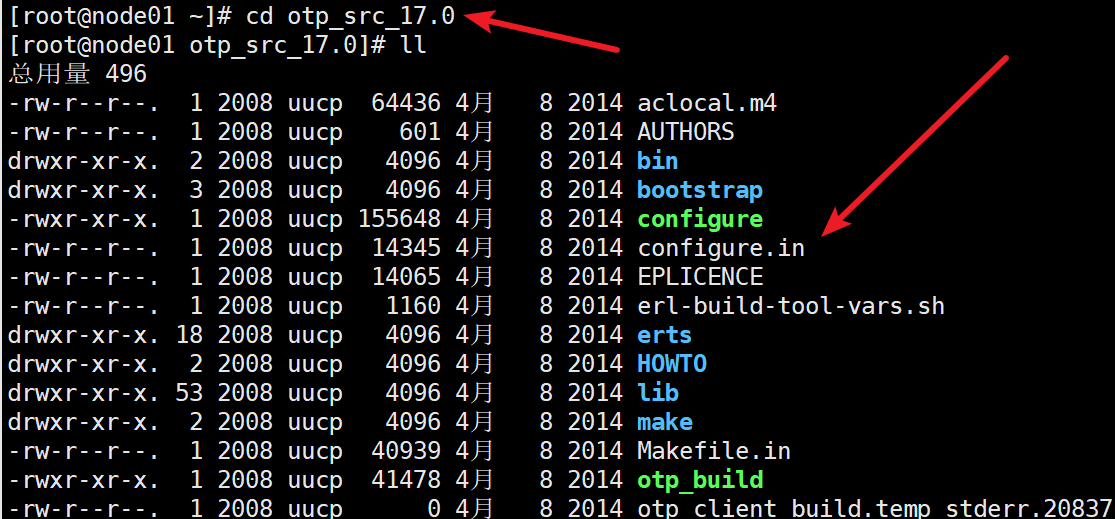Image resolution: width=1115 pixels, height=519 pixels.
Task: Click the file size 155648 of configure
Action: point(399,219)
